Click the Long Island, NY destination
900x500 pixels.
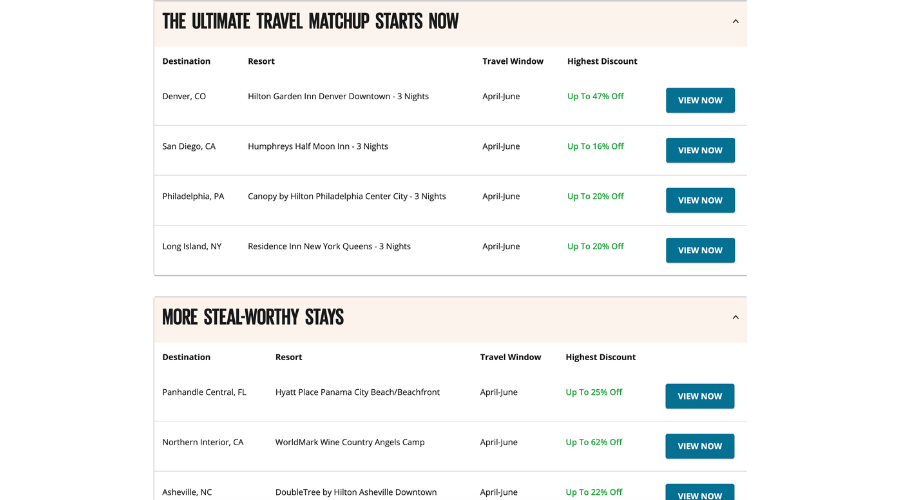click(x=192, y=246)
